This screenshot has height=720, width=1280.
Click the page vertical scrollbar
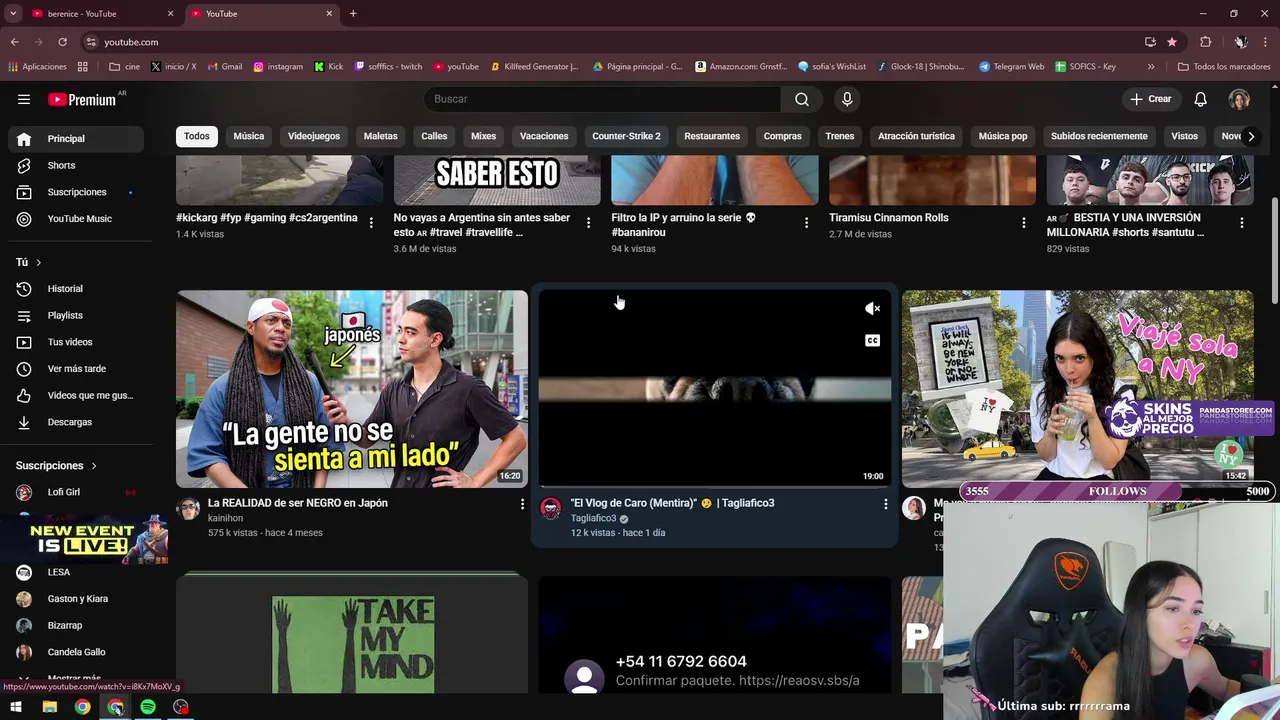pos(1275,250)
